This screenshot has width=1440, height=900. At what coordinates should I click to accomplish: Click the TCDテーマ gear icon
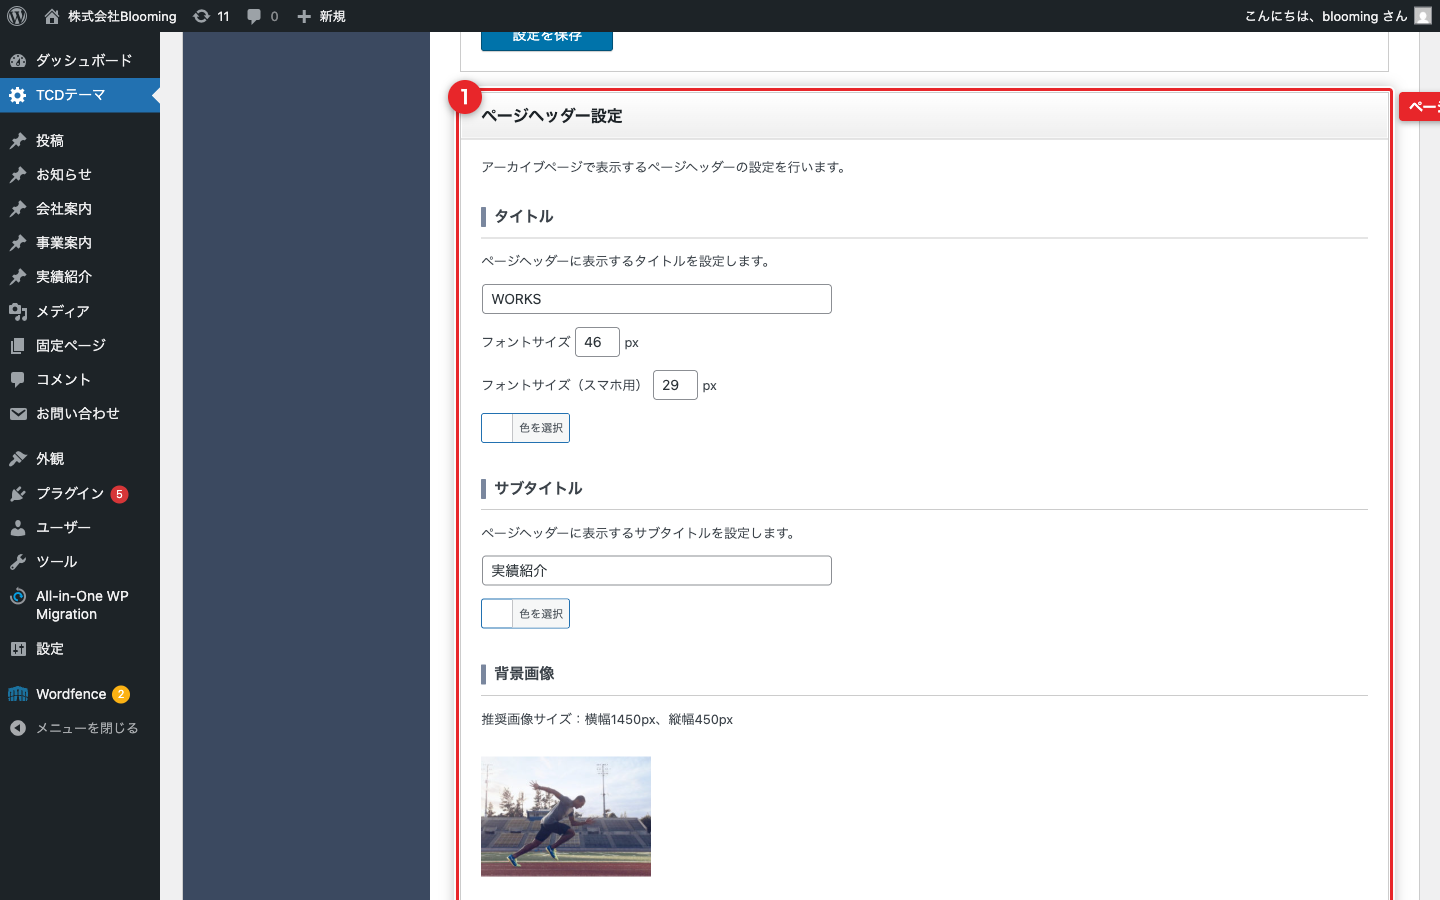coord(18,95)
